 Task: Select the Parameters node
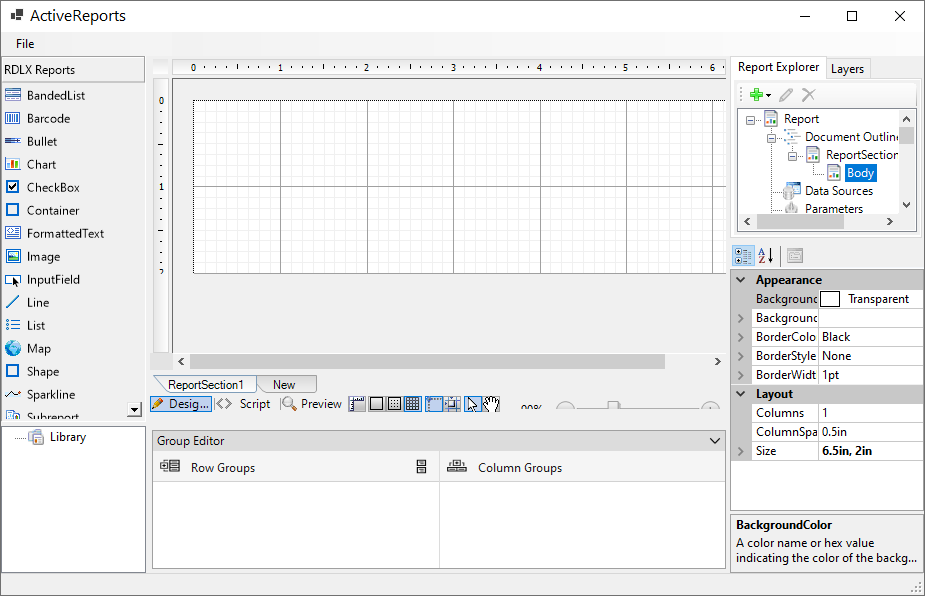coord(834,209)
